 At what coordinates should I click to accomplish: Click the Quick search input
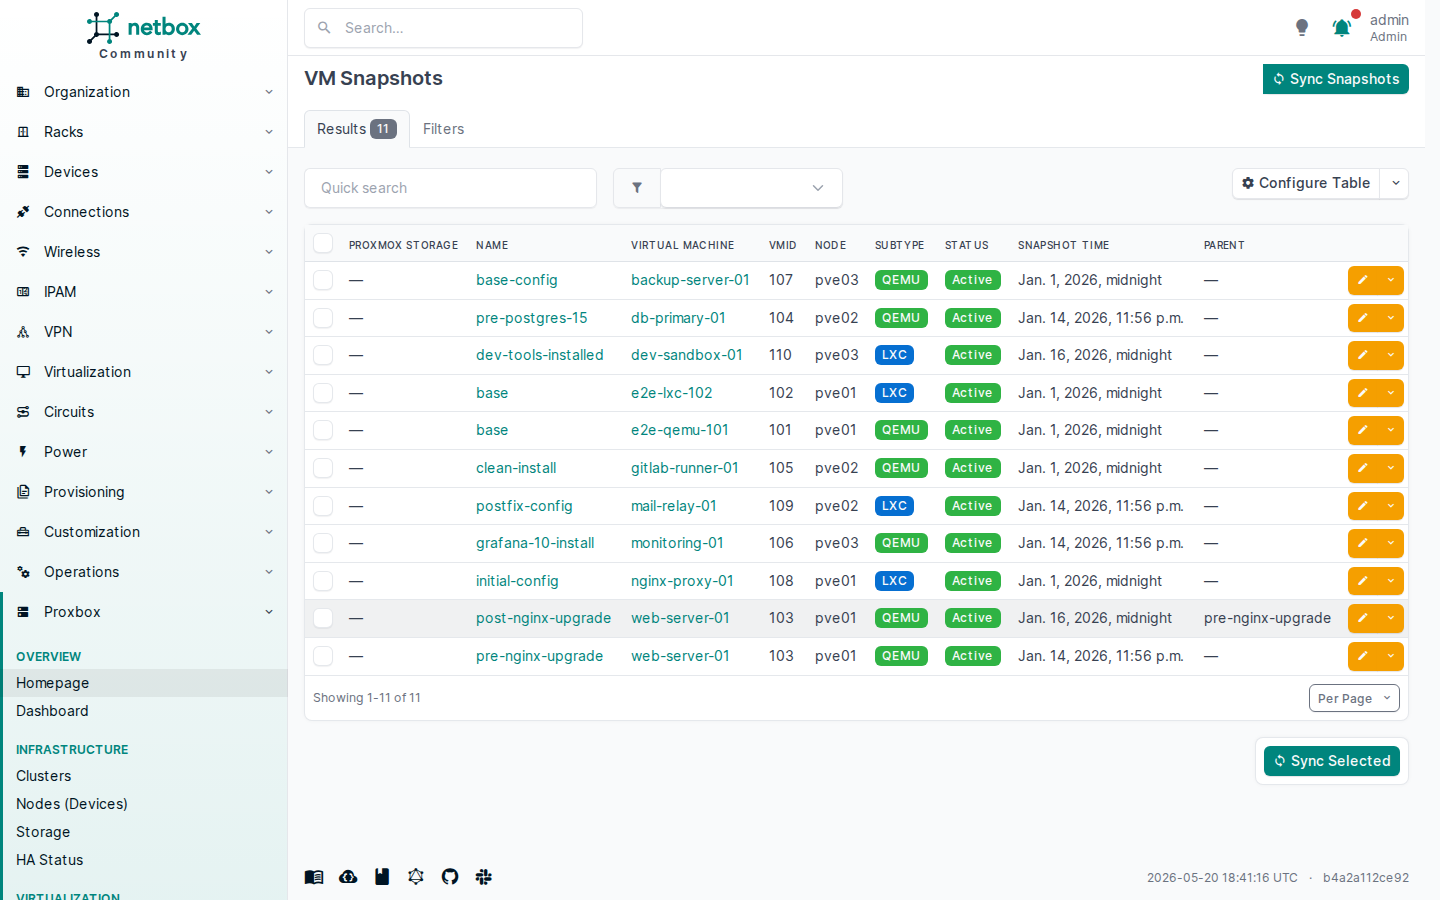(x=450, y=188)
